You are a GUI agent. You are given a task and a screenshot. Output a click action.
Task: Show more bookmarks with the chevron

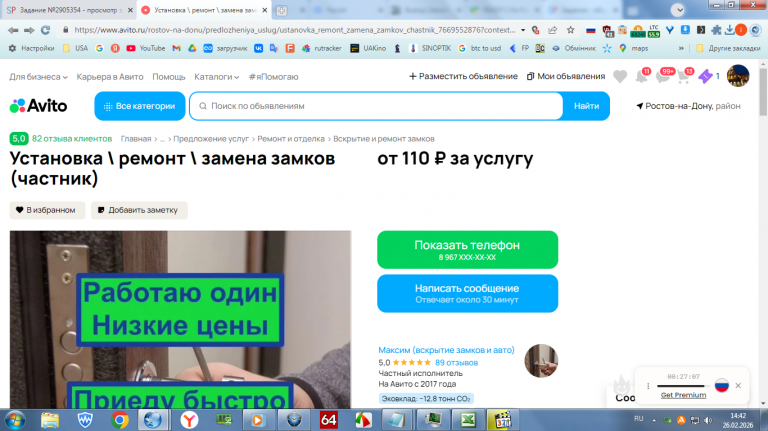pyautogui.click(x=681, y=48)
